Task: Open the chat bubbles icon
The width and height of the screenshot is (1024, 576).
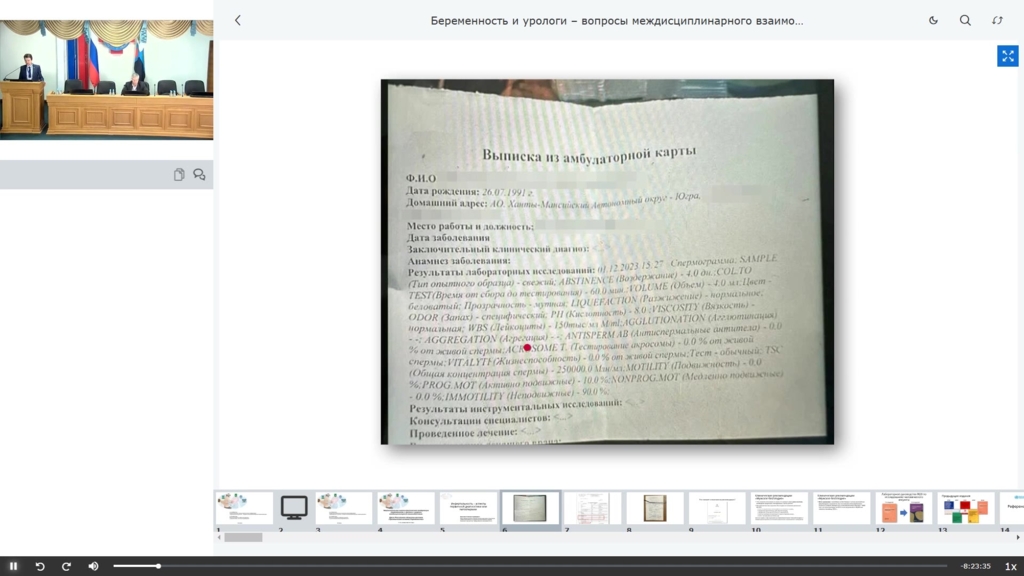Action: 199,175
